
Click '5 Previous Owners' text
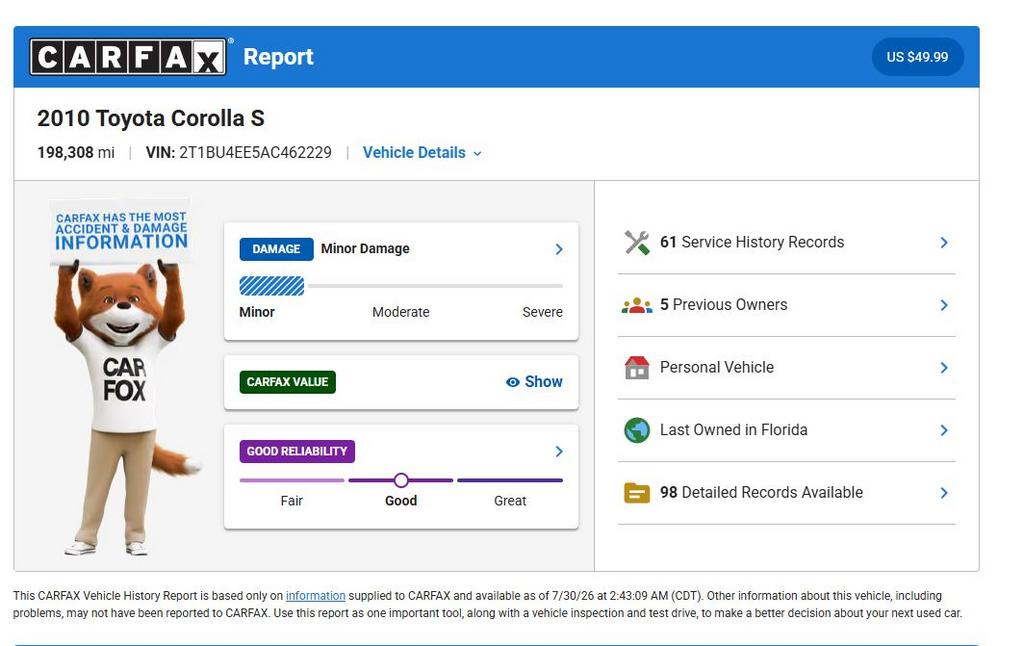coord(724,305)
